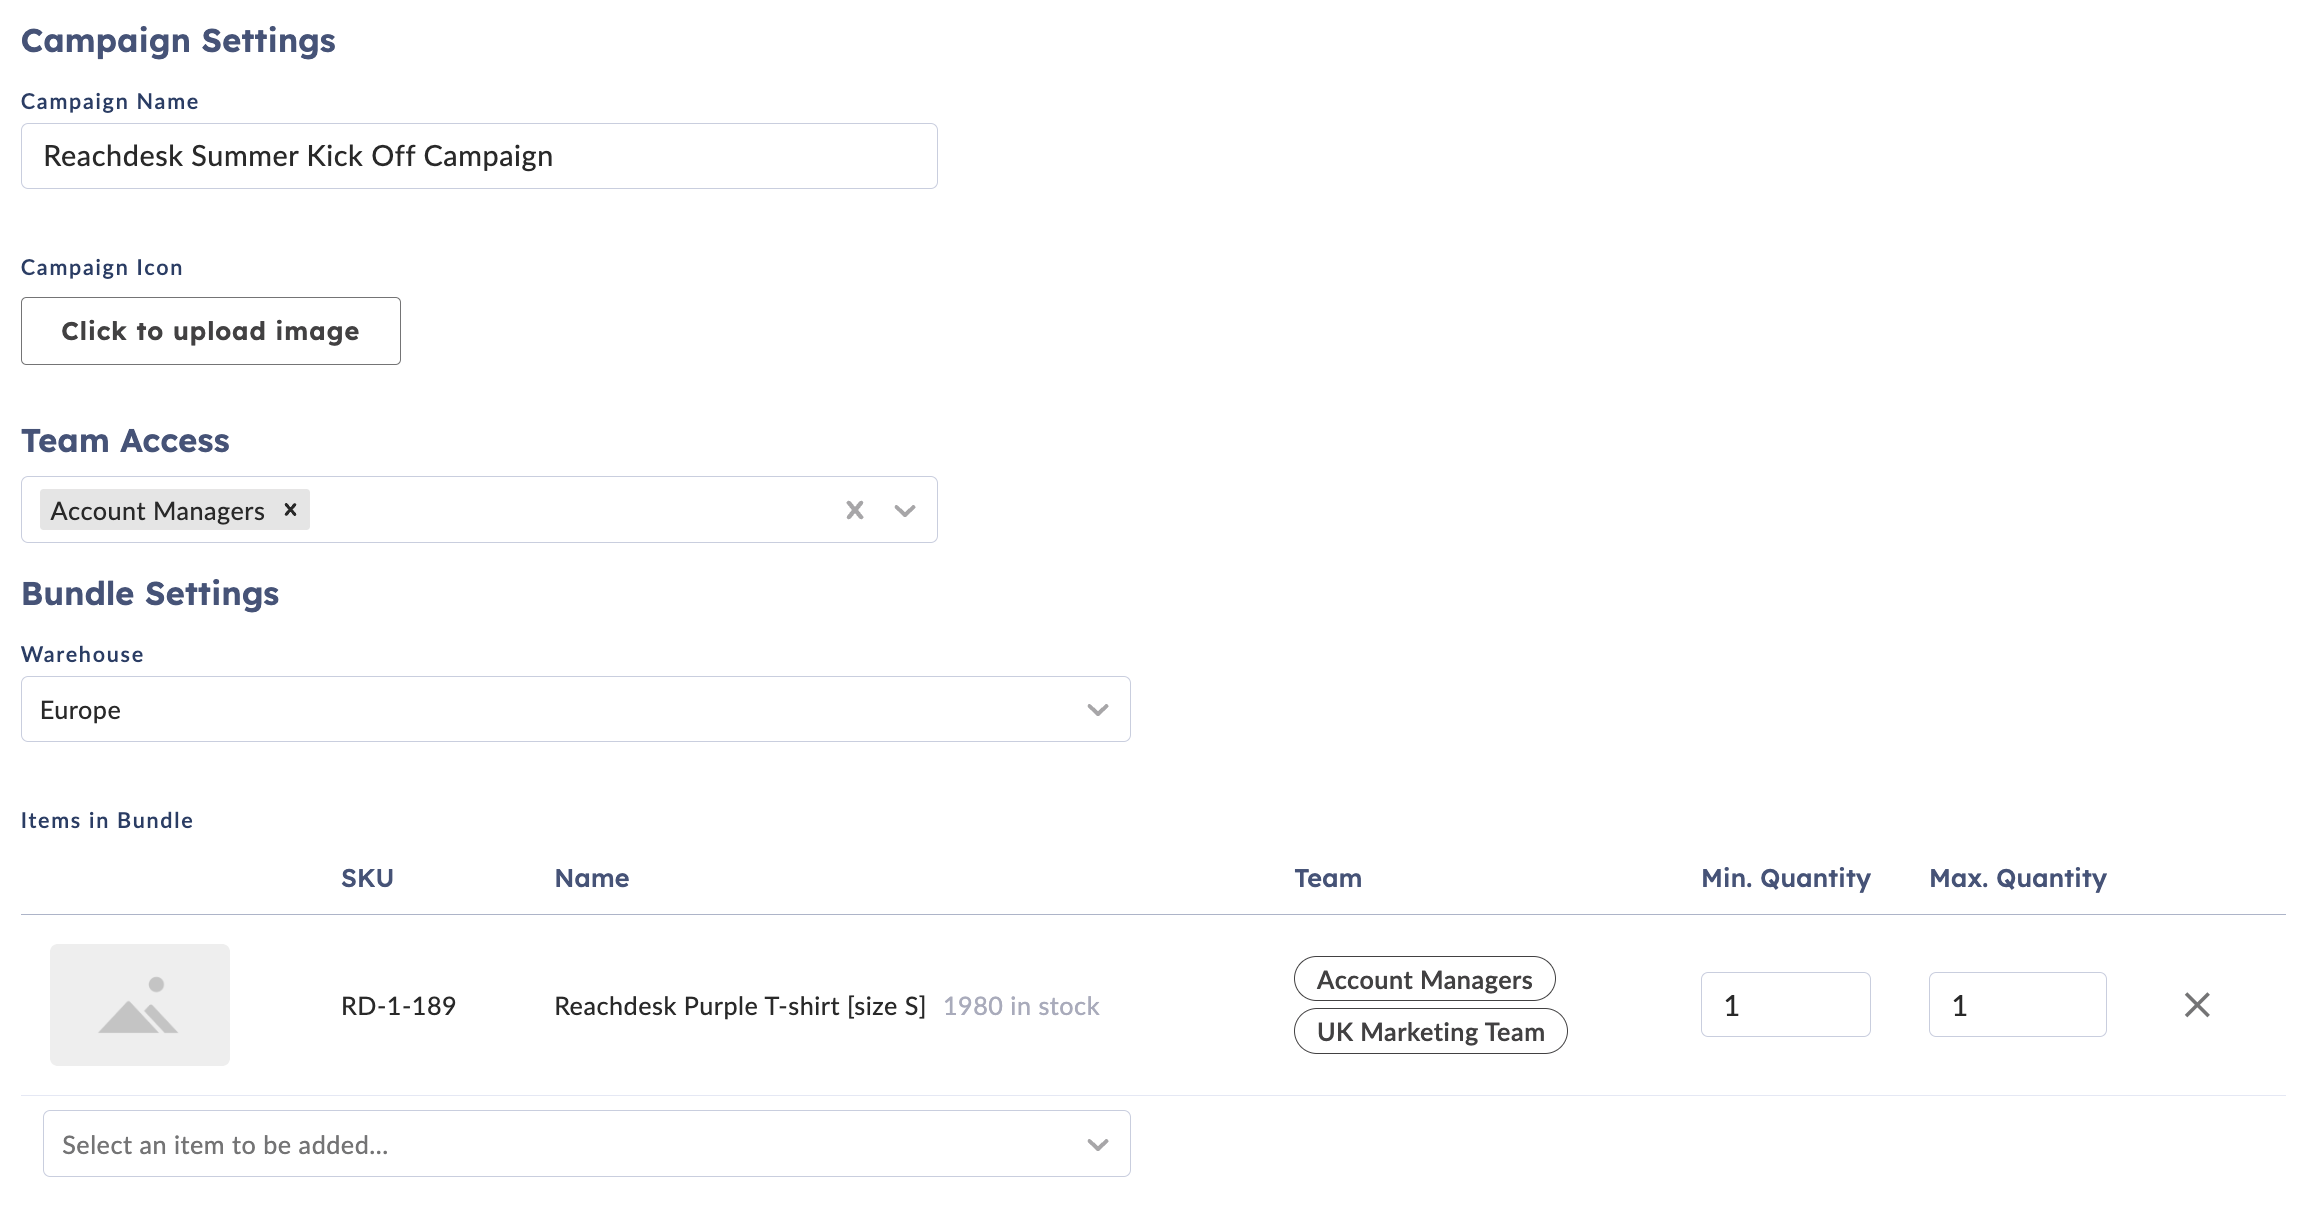Open the Select an item to be added dropdown

pos(587,1144)
